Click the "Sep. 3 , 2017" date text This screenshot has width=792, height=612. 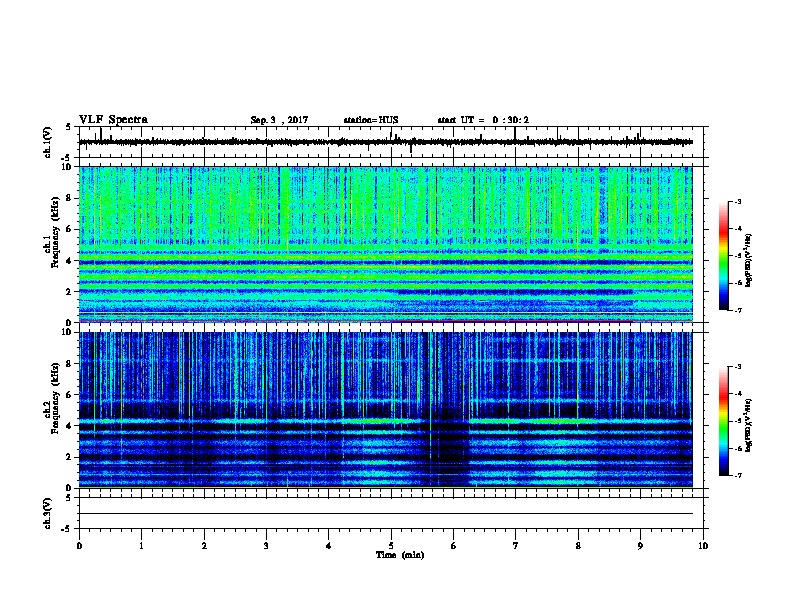279,120
